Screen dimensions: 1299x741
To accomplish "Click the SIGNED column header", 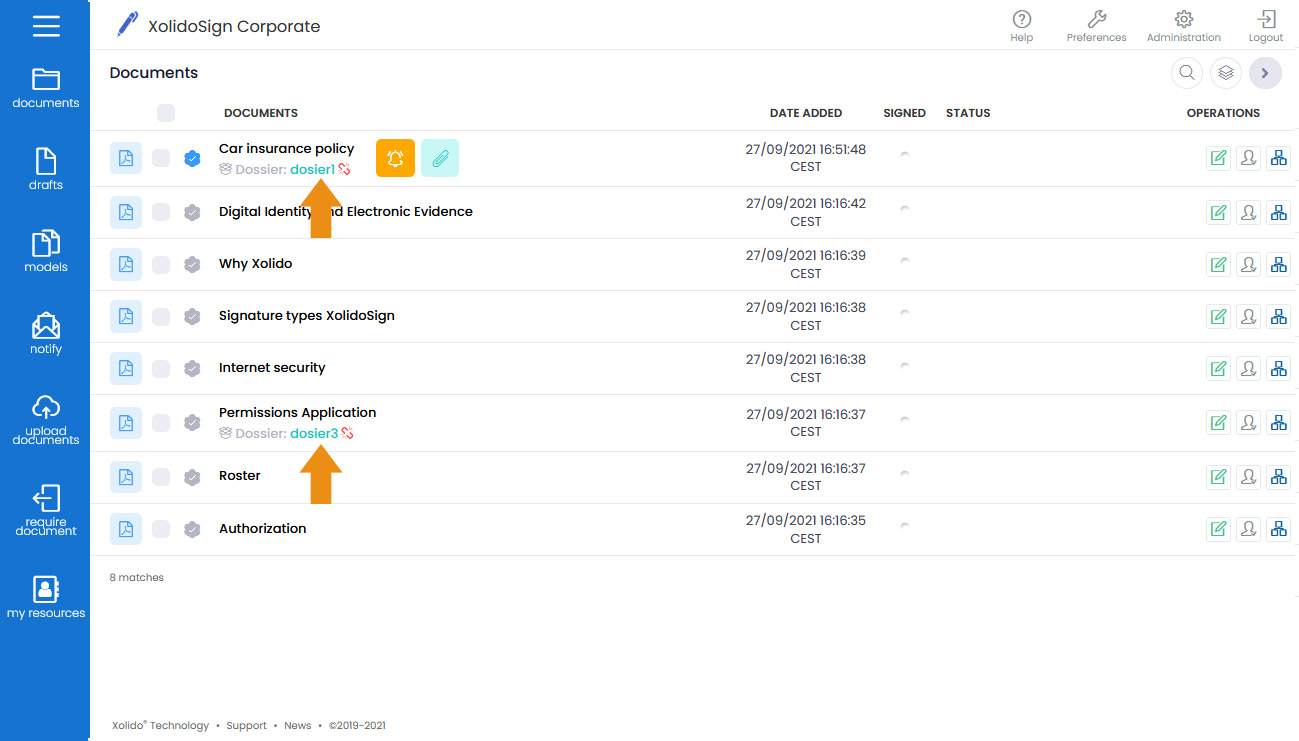I will (905, 113).
